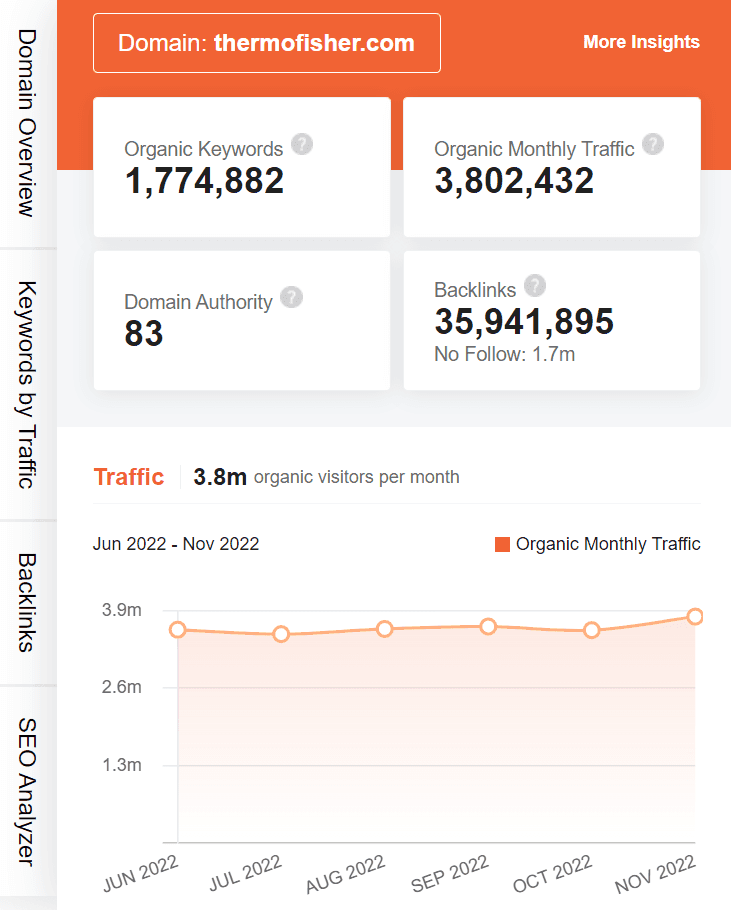Click the 3,802,432 monthly traffic value
731x910 pixels.
[514, 180]
